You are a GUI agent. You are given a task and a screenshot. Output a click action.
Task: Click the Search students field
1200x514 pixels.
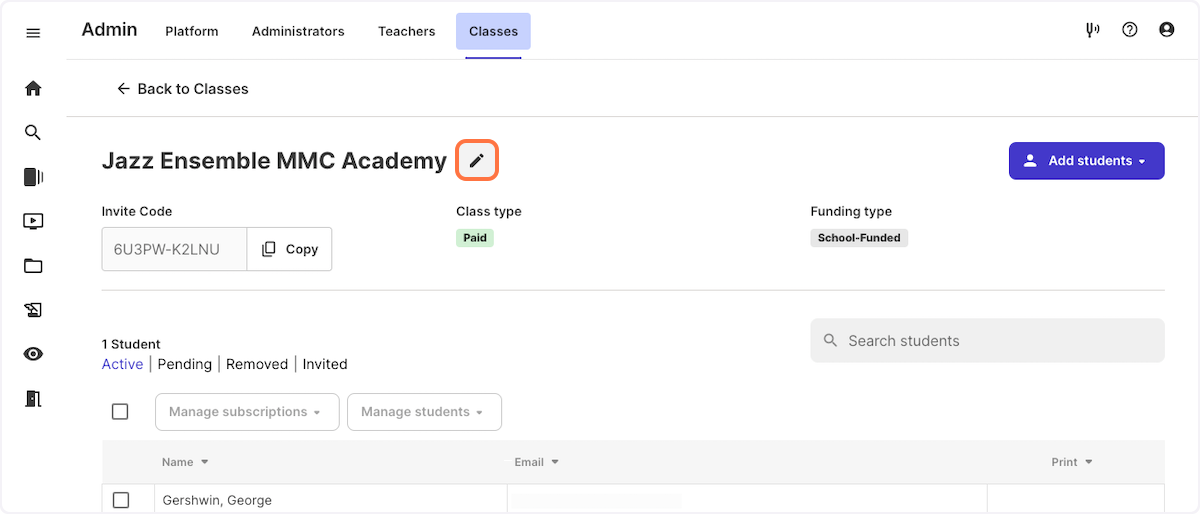point(988,341)
